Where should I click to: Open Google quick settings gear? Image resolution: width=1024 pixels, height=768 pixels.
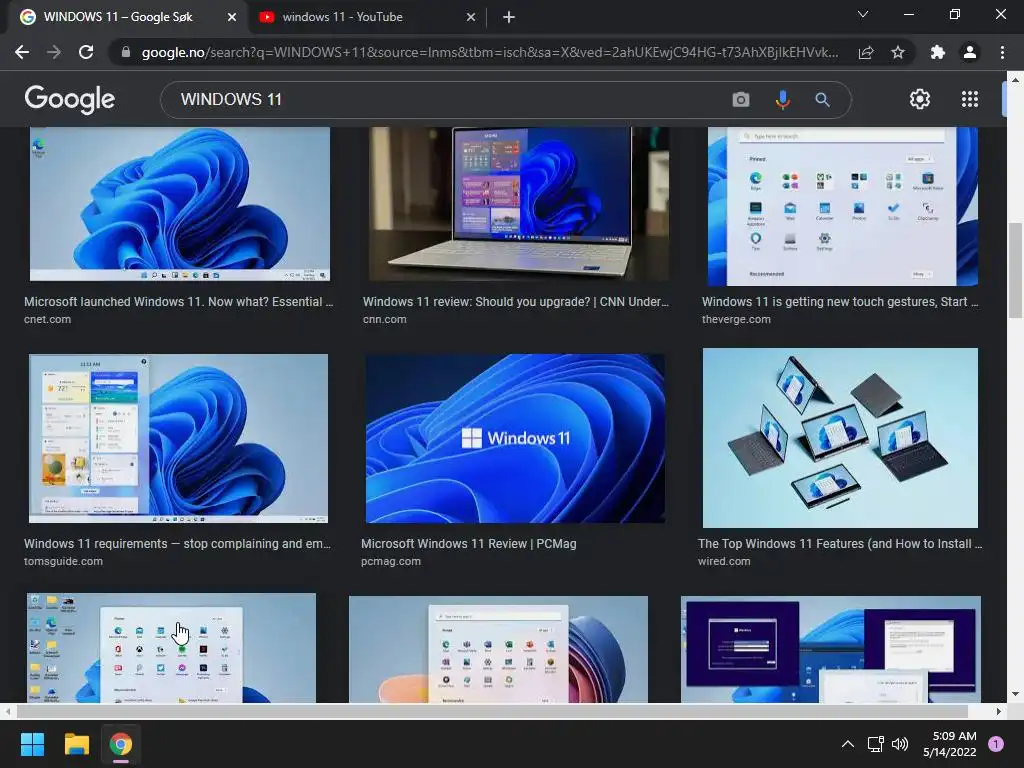[920, 99]
